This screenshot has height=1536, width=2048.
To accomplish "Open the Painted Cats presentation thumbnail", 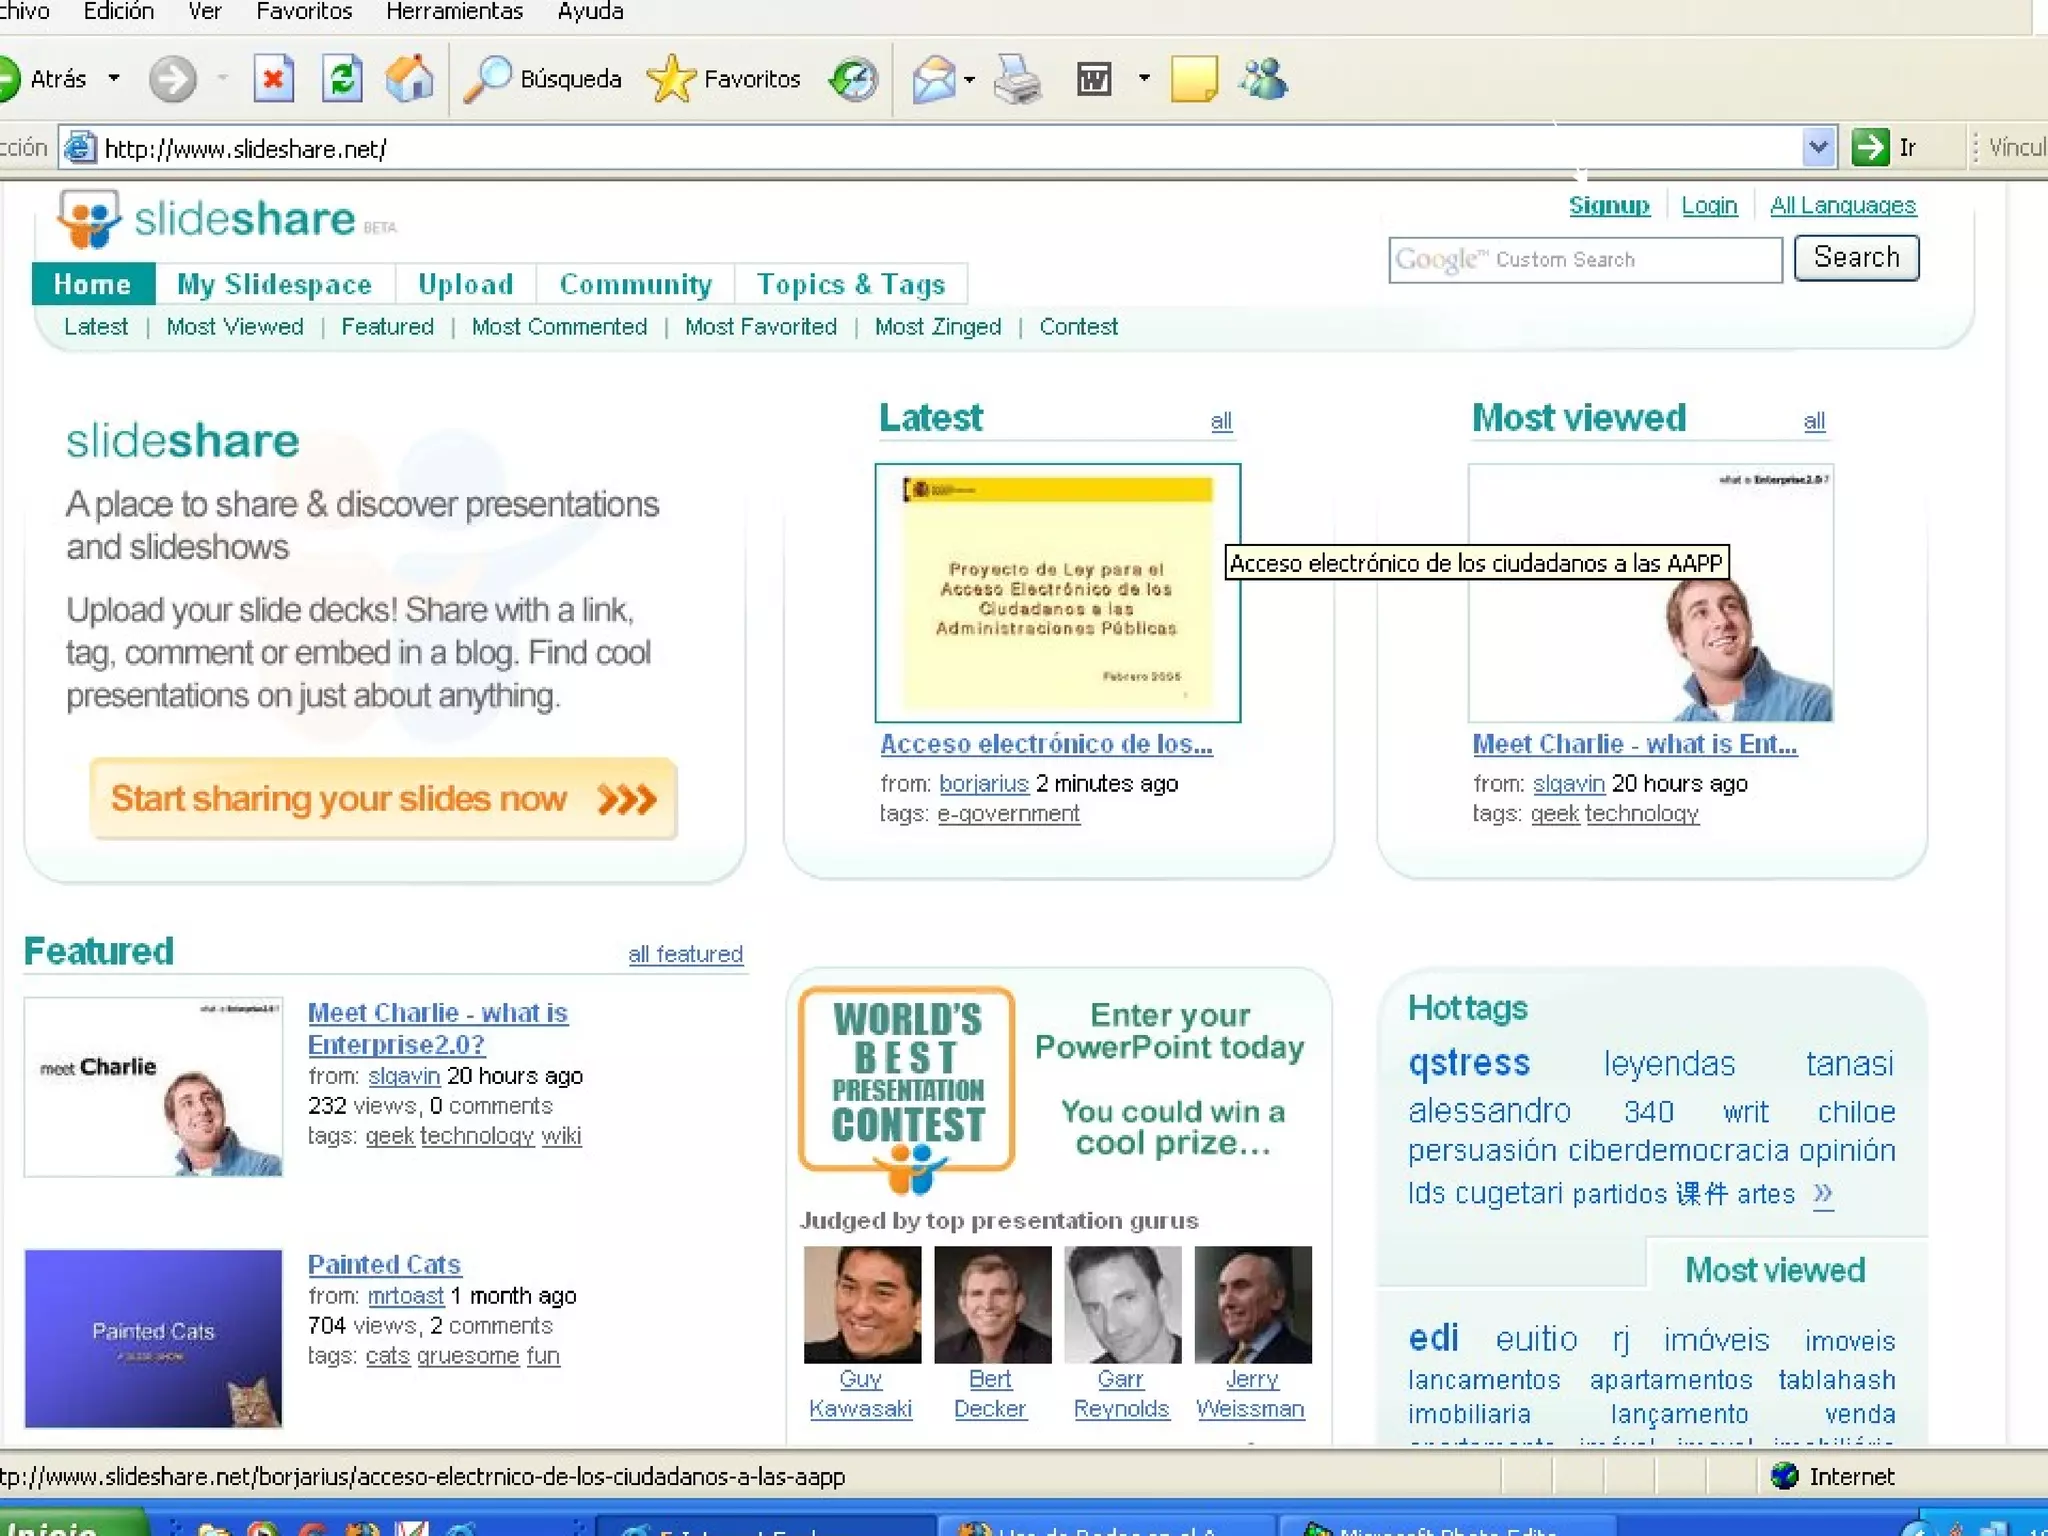I will point(153,1337).
